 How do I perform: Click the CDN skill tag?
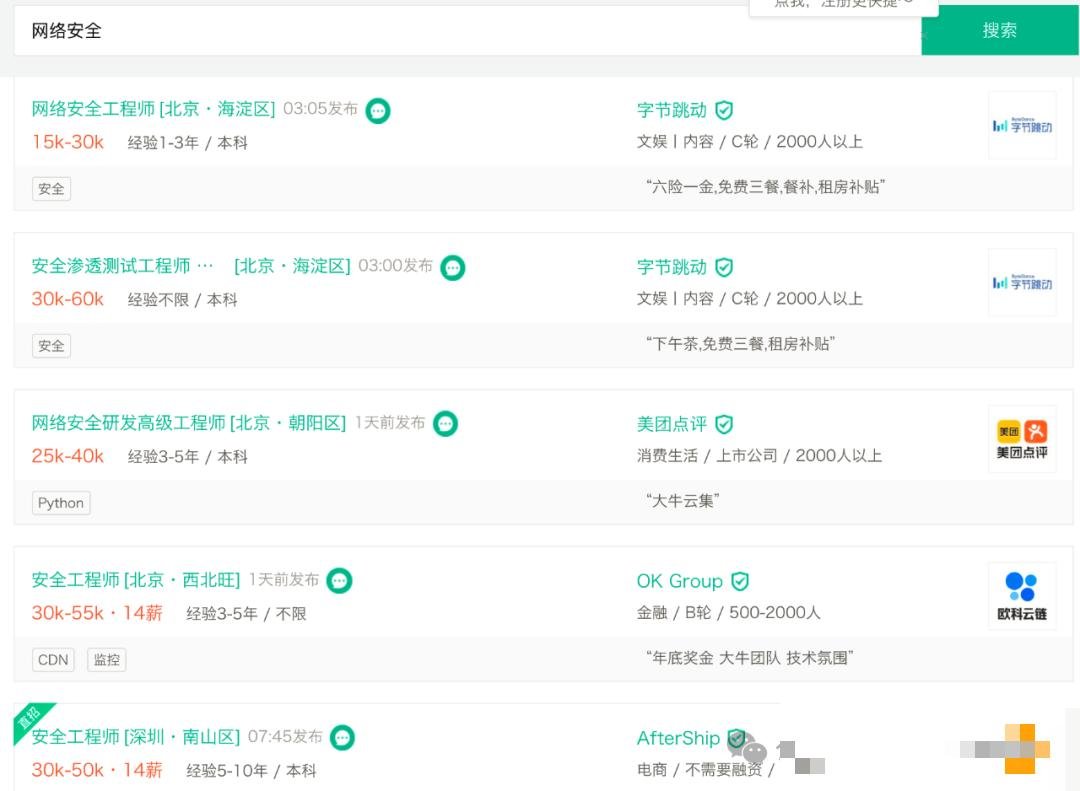(53, 660)
